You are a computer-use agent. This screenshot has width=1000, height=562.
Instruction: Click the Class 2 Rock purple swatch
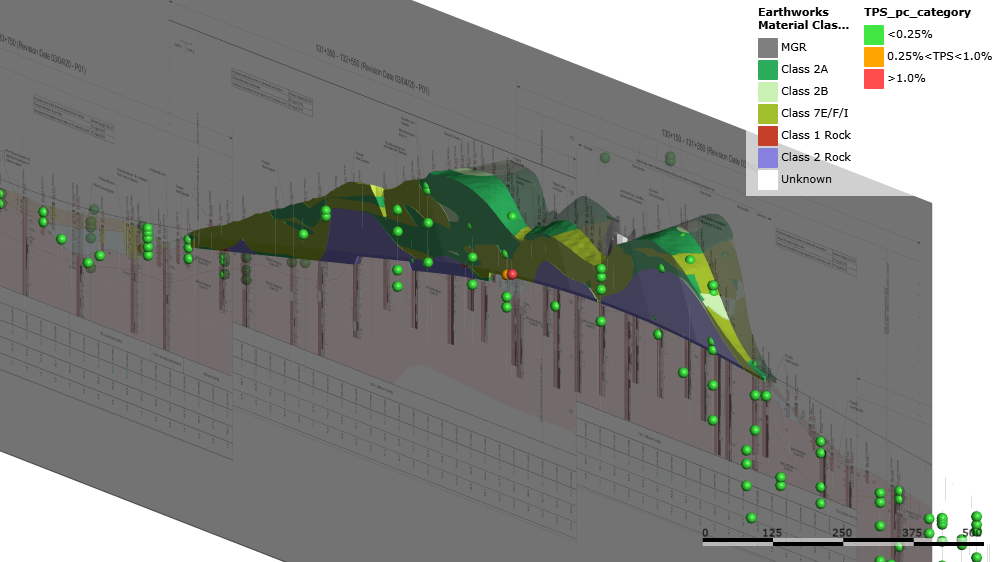[x=768, y=158]
